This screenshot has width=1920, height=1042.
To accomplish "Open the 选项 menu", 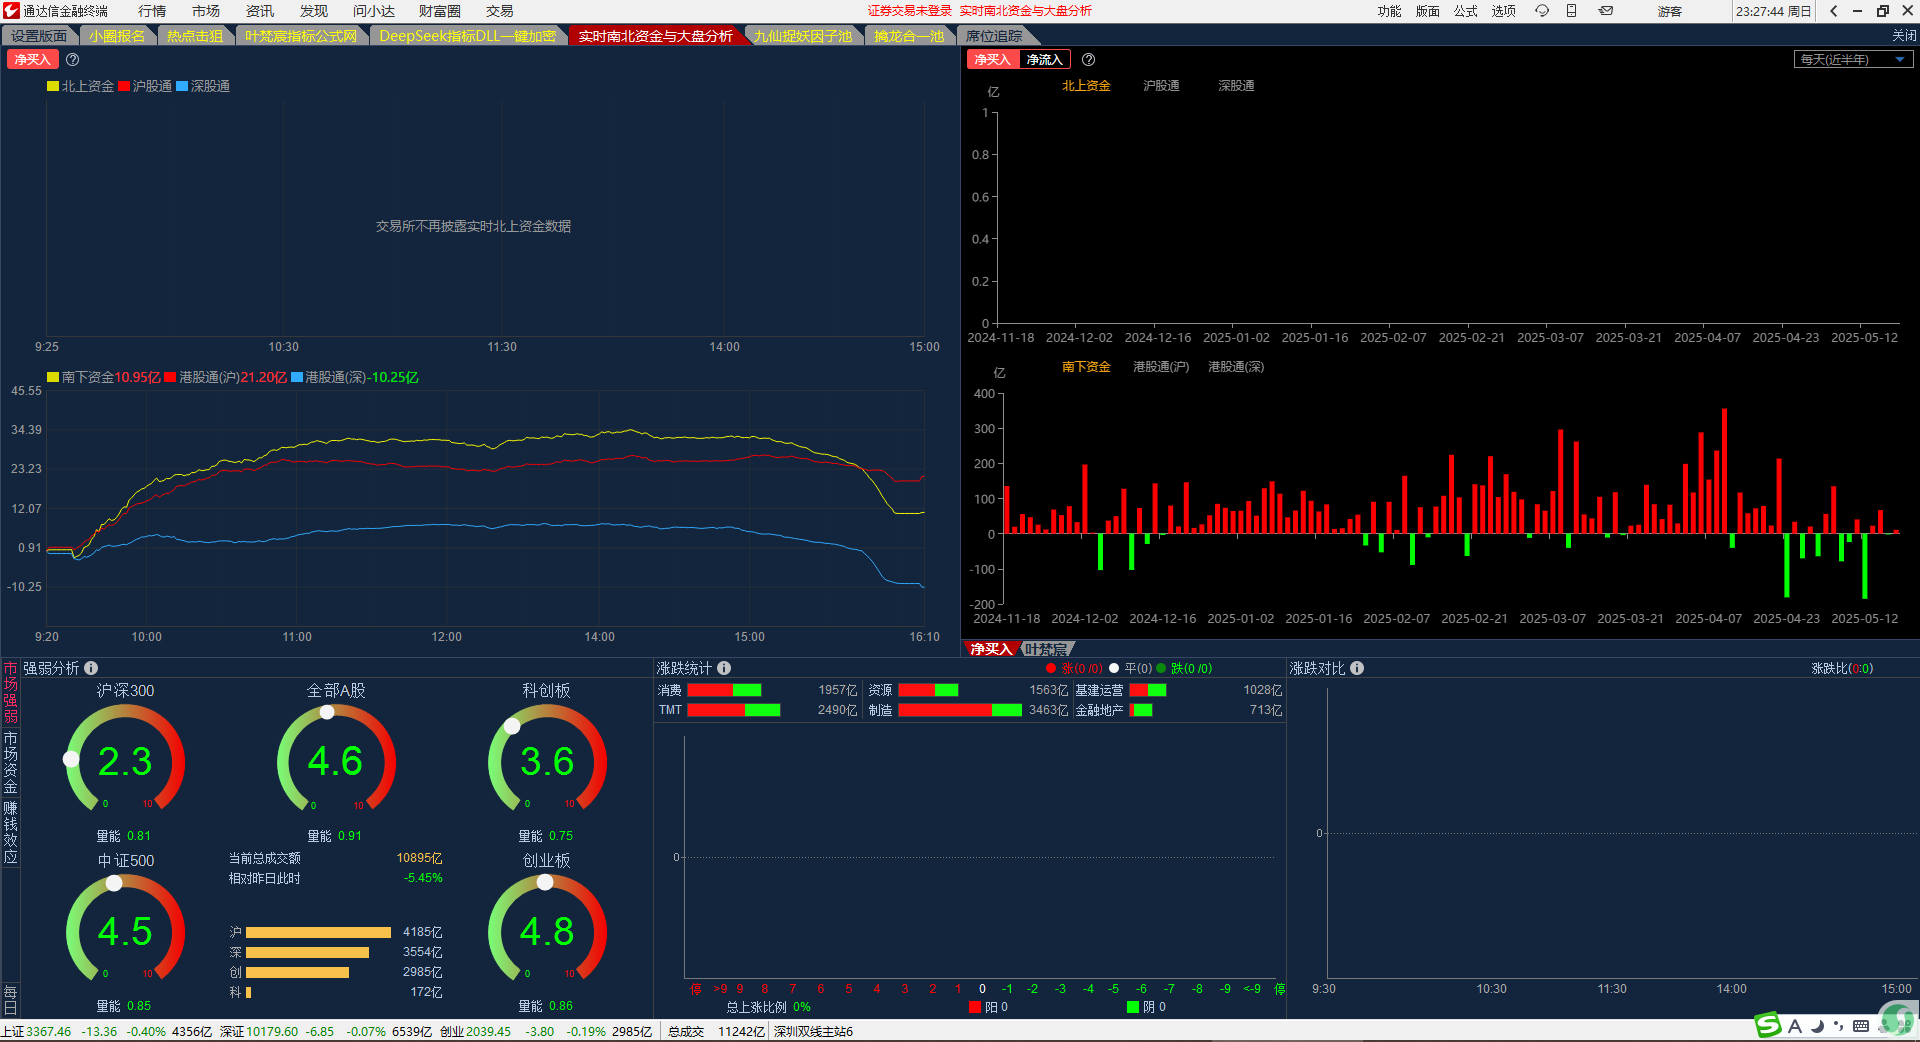I will coord(1503,11).
